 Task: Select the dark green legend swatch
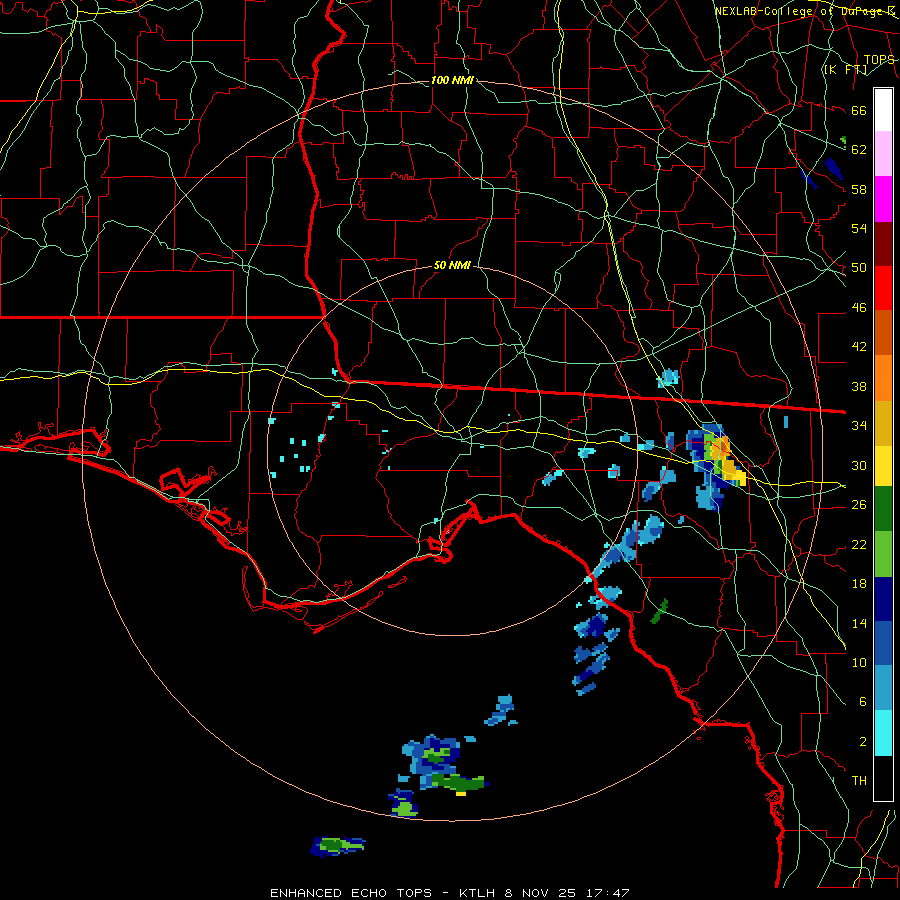pos(883,509)
